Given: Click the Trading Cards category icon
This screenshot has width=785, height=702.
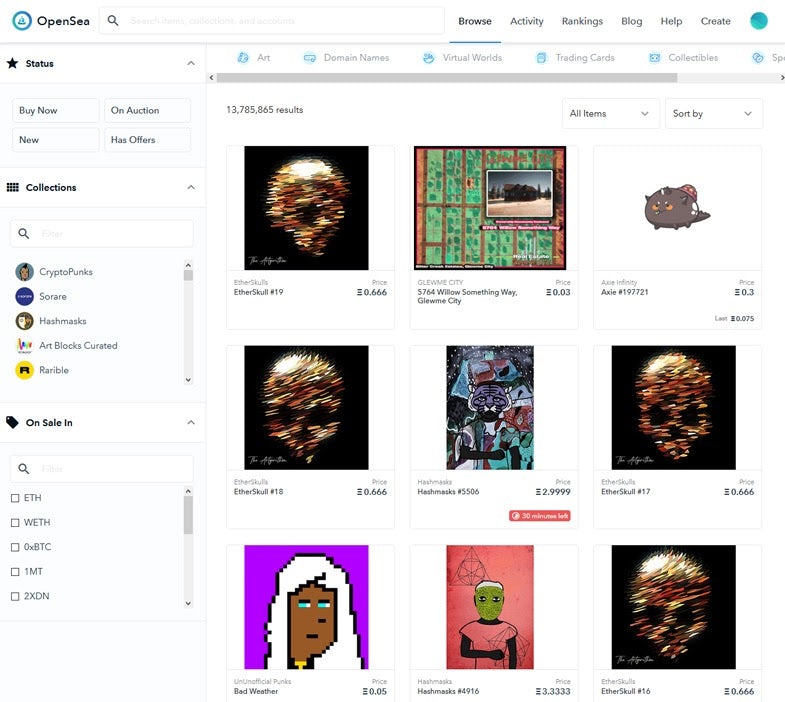Looking at the screenshot, I should click(541, 58).
